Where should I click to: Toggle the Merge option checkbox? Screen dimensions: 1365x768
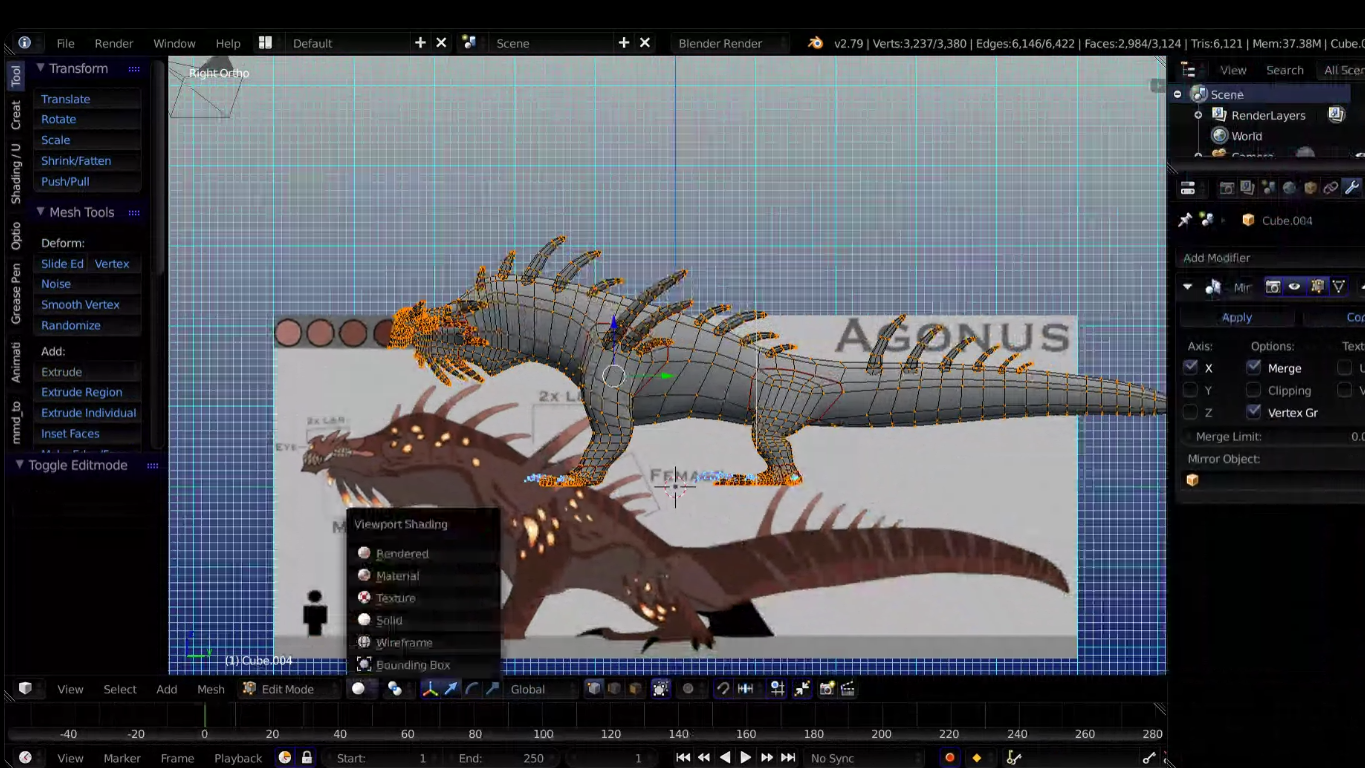point(1254,367)
